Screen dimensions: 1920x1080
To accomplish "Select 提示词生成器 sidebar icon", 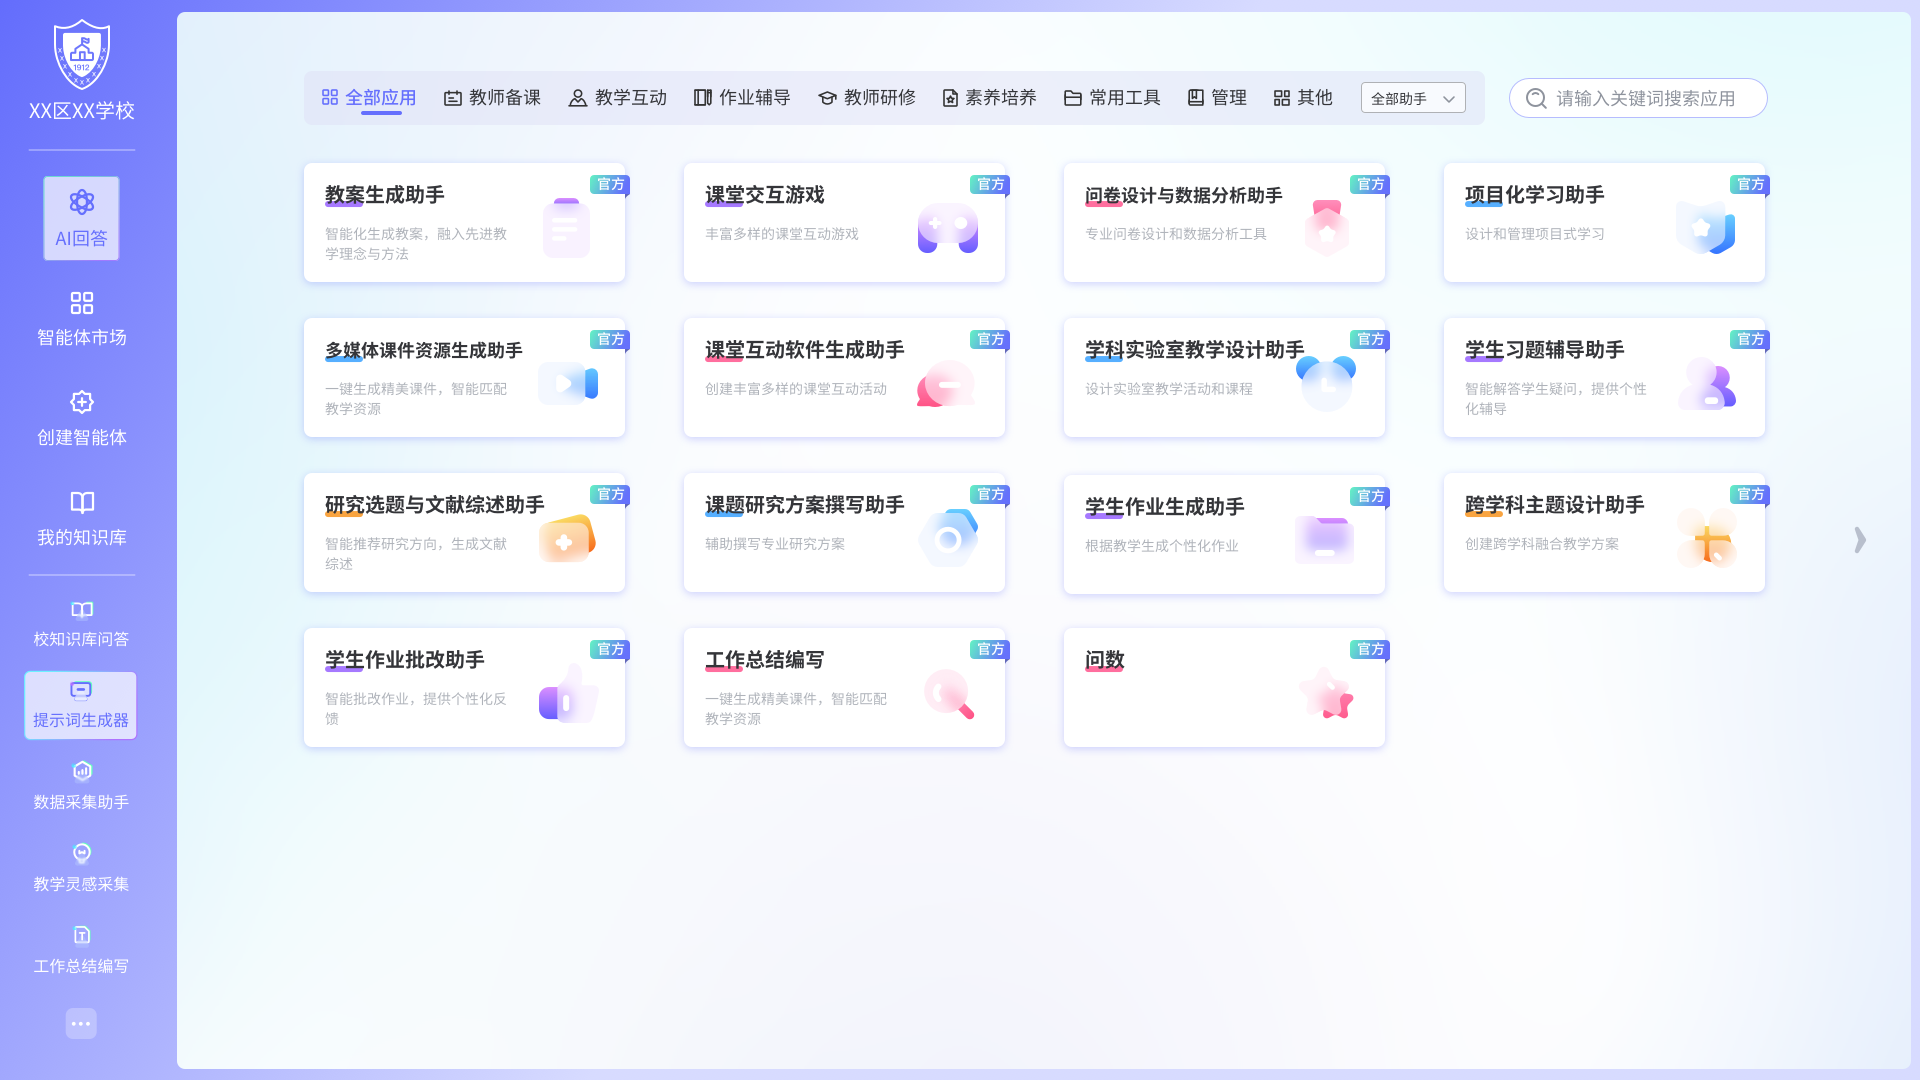I will 81,690.
